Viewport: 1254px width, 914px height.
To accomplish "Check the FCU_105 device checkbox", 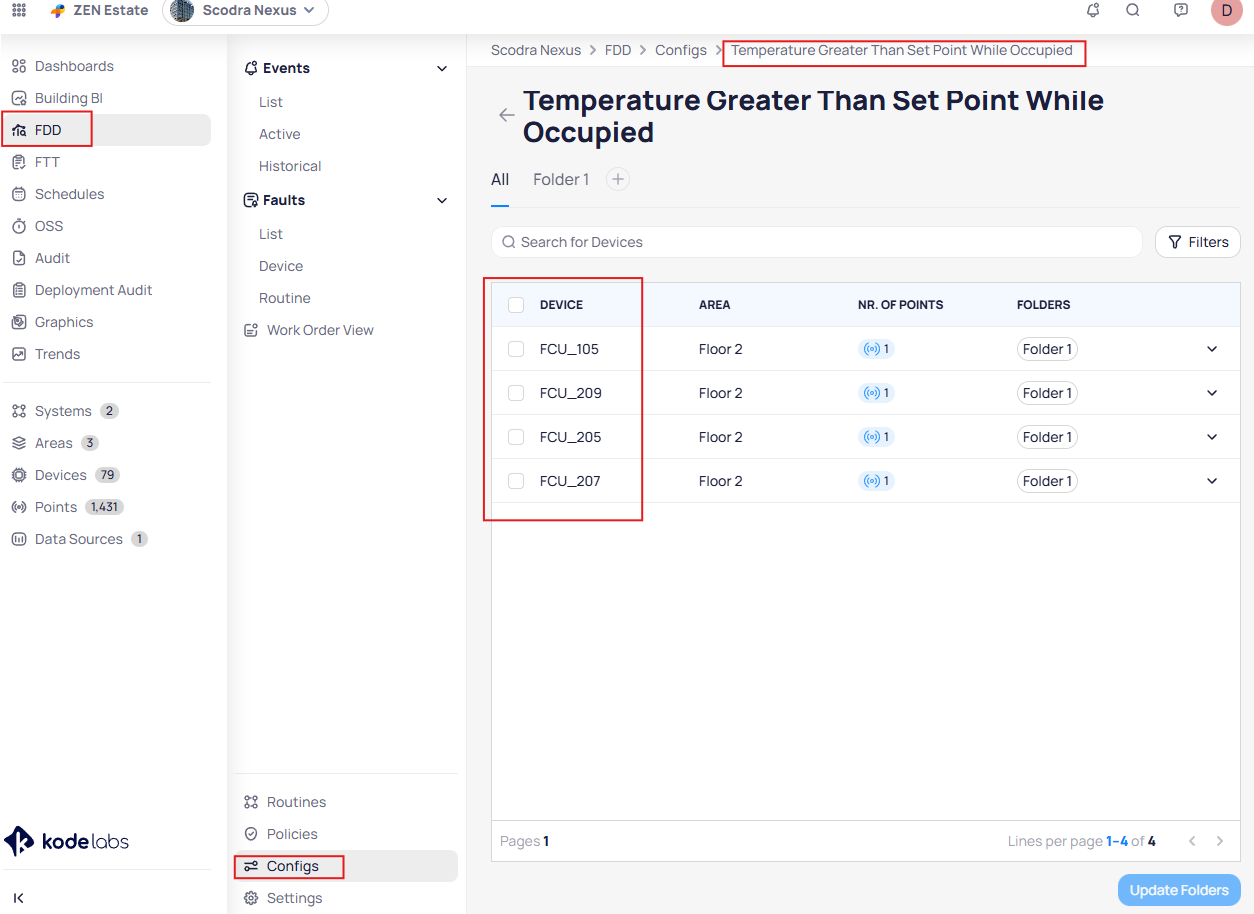I will pos(516,349).
